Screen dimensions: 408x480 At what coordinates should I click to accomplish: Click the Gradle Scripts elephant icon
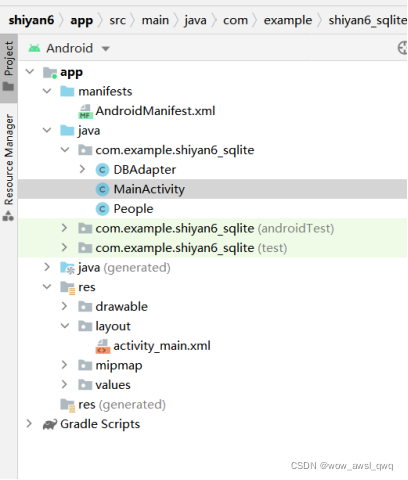coord(50,425)
